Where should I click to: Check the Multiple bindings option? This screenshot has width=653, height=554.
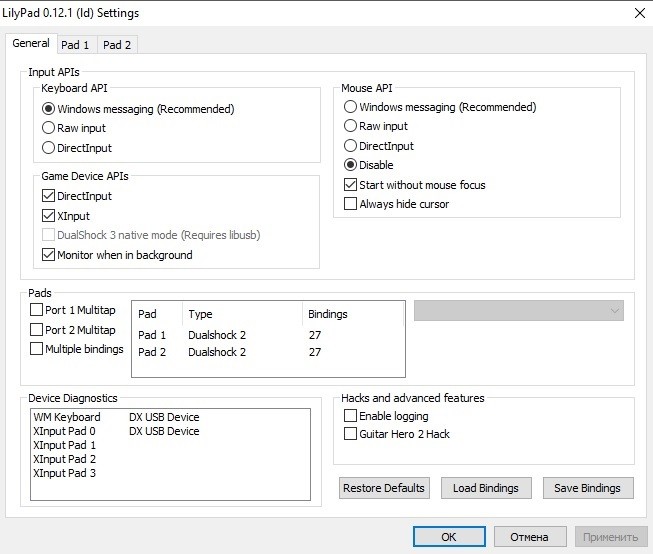tap(37, 349)
